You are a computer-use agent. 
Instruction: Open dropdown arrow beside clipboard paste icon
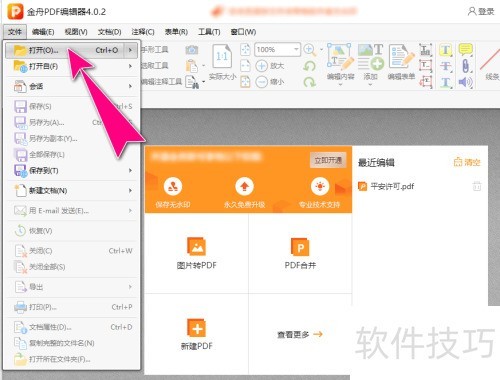pos(203,66)
